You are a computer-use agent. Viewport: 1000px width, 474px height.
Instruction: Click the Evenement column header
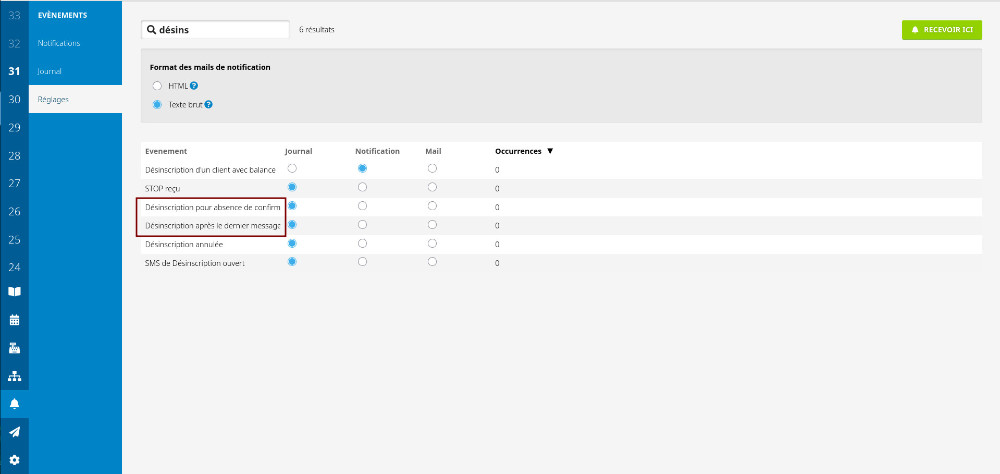166,151
